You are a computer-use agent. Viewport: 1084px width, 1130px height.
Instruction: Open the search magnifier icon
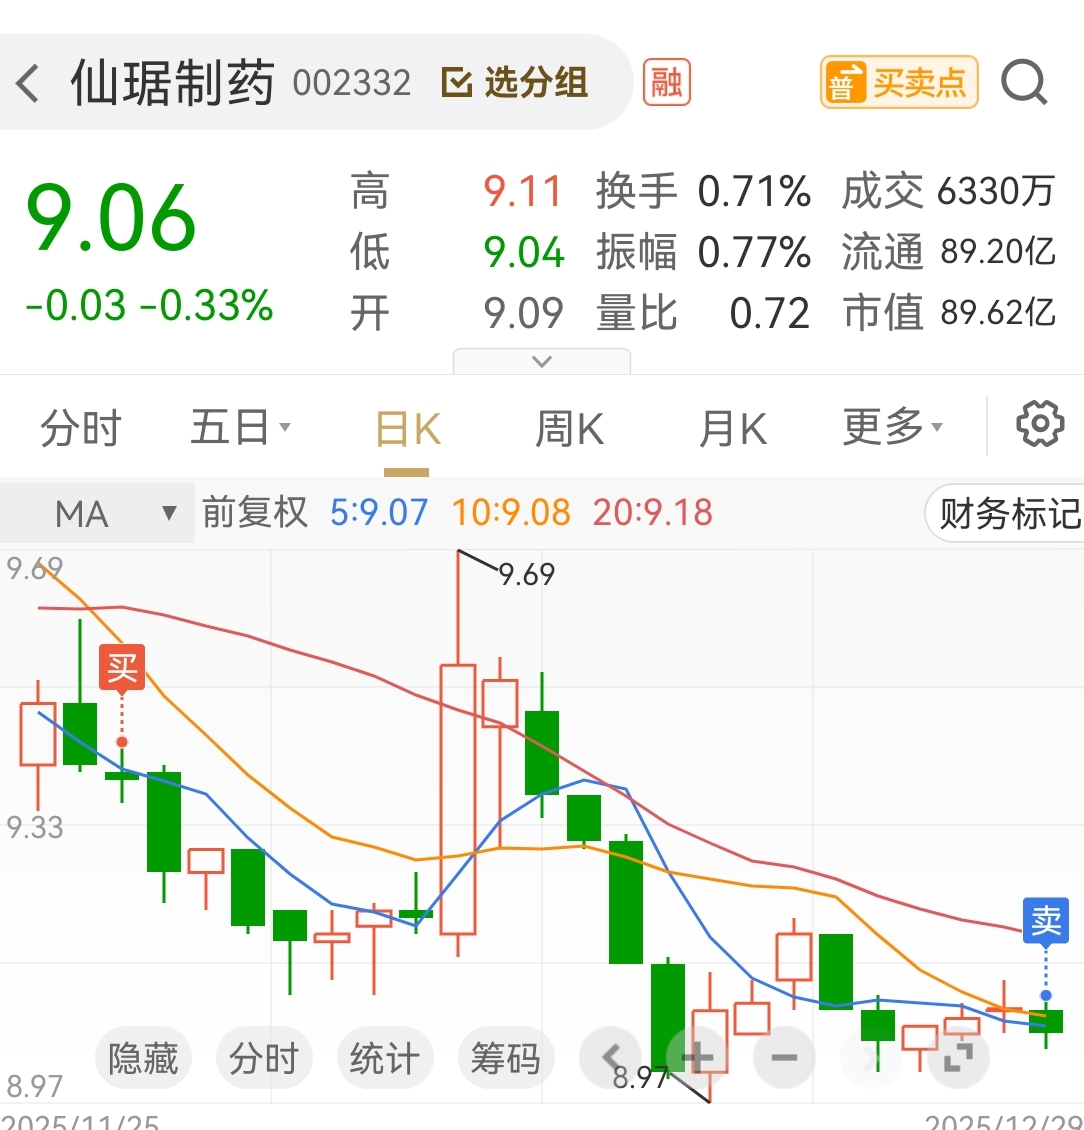1023,82
